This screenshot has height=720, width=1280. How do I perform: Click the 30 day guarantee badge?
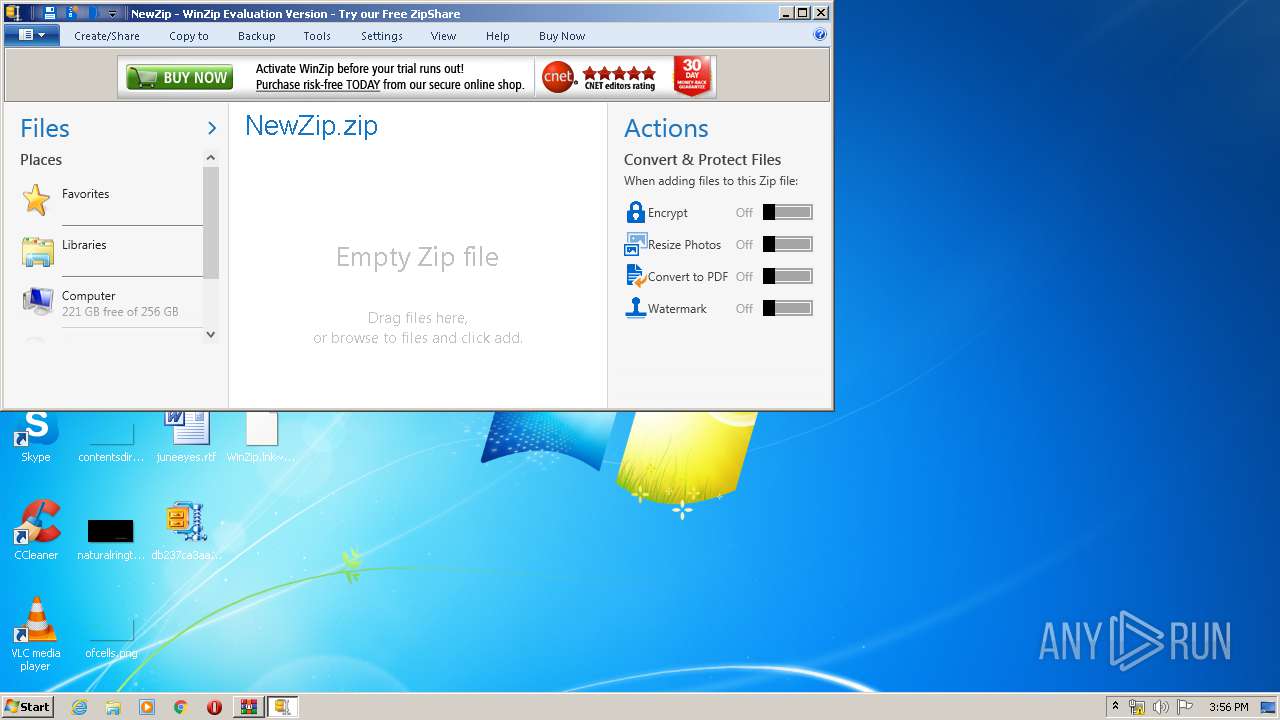pyautogui.click(x=692, y=77)
